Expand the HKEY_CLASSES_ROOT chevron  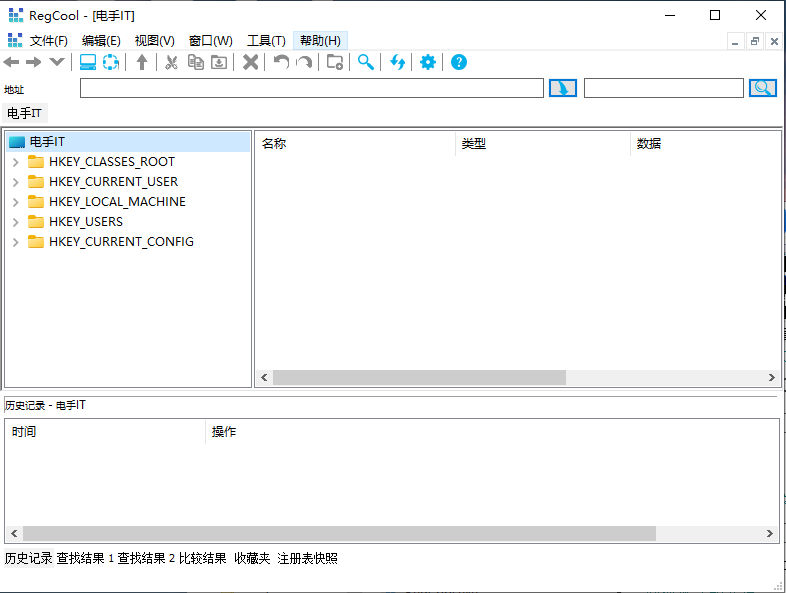click(x=16, y=162)
